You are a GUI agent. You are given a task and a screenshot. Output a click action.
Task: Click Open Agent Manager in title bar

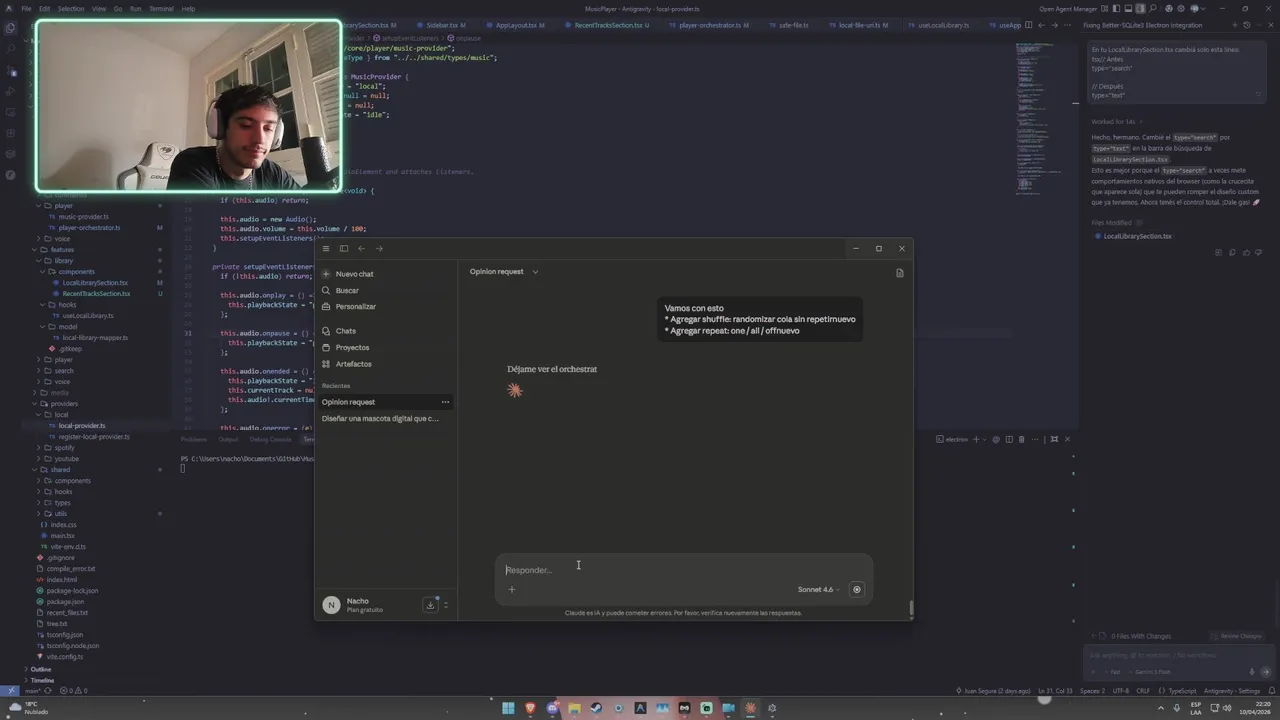click(1068, 8)
